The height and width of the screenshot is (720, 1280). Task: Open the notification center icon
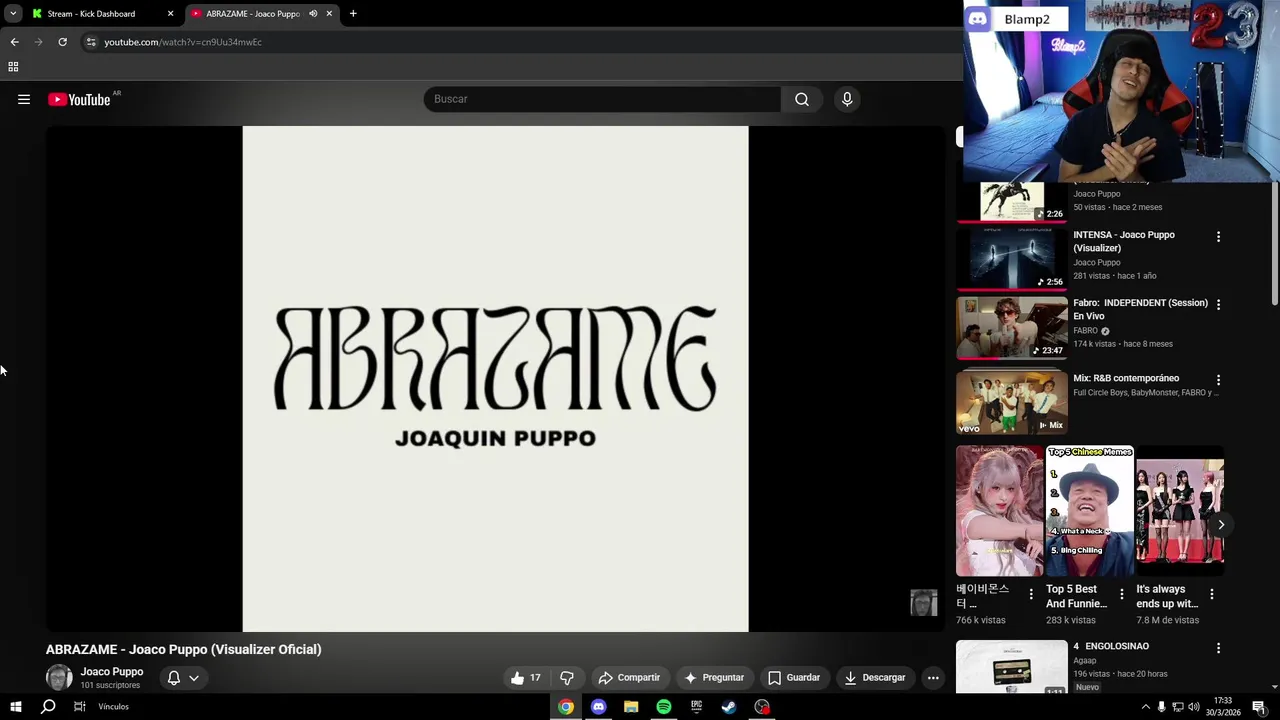click(1259, 707)
